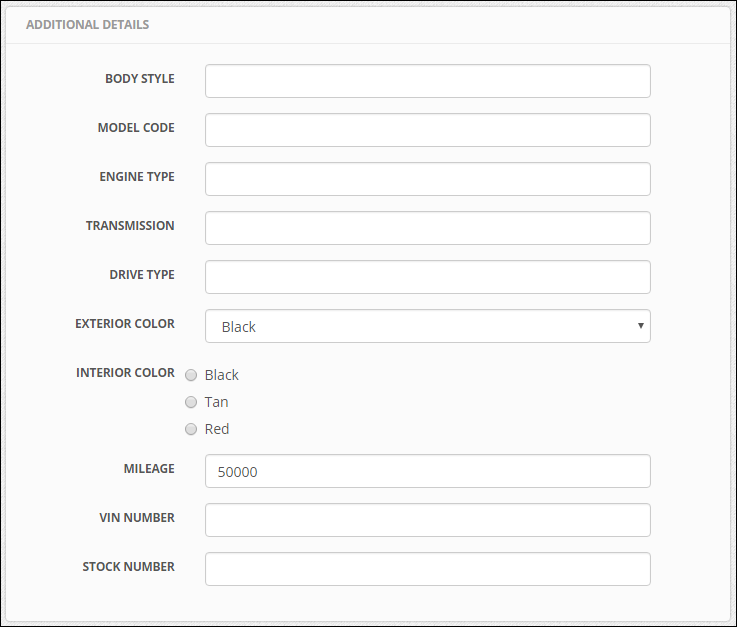Select Black interior color radio button
This screenshot has width=737, height=627.
click(191, 375)
